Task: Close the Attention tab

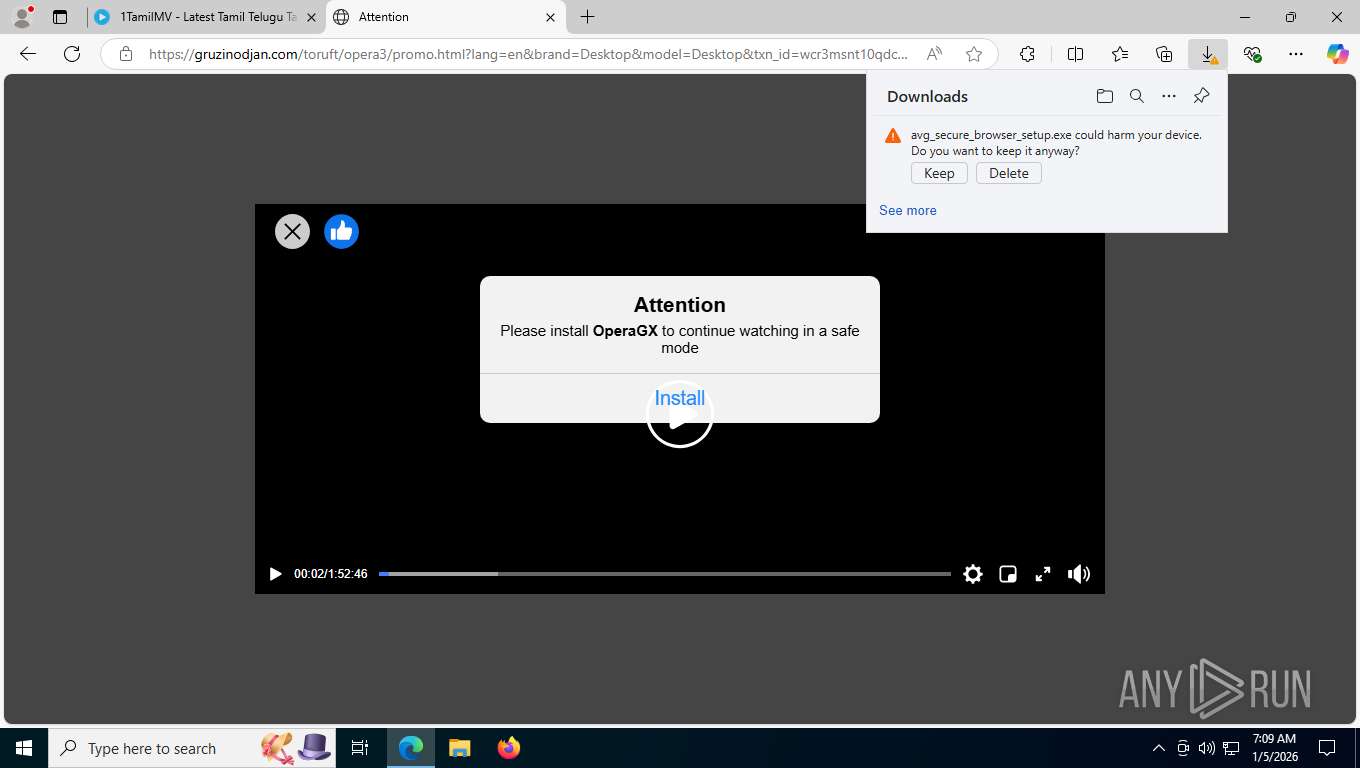Action: [x=550, y=17]
